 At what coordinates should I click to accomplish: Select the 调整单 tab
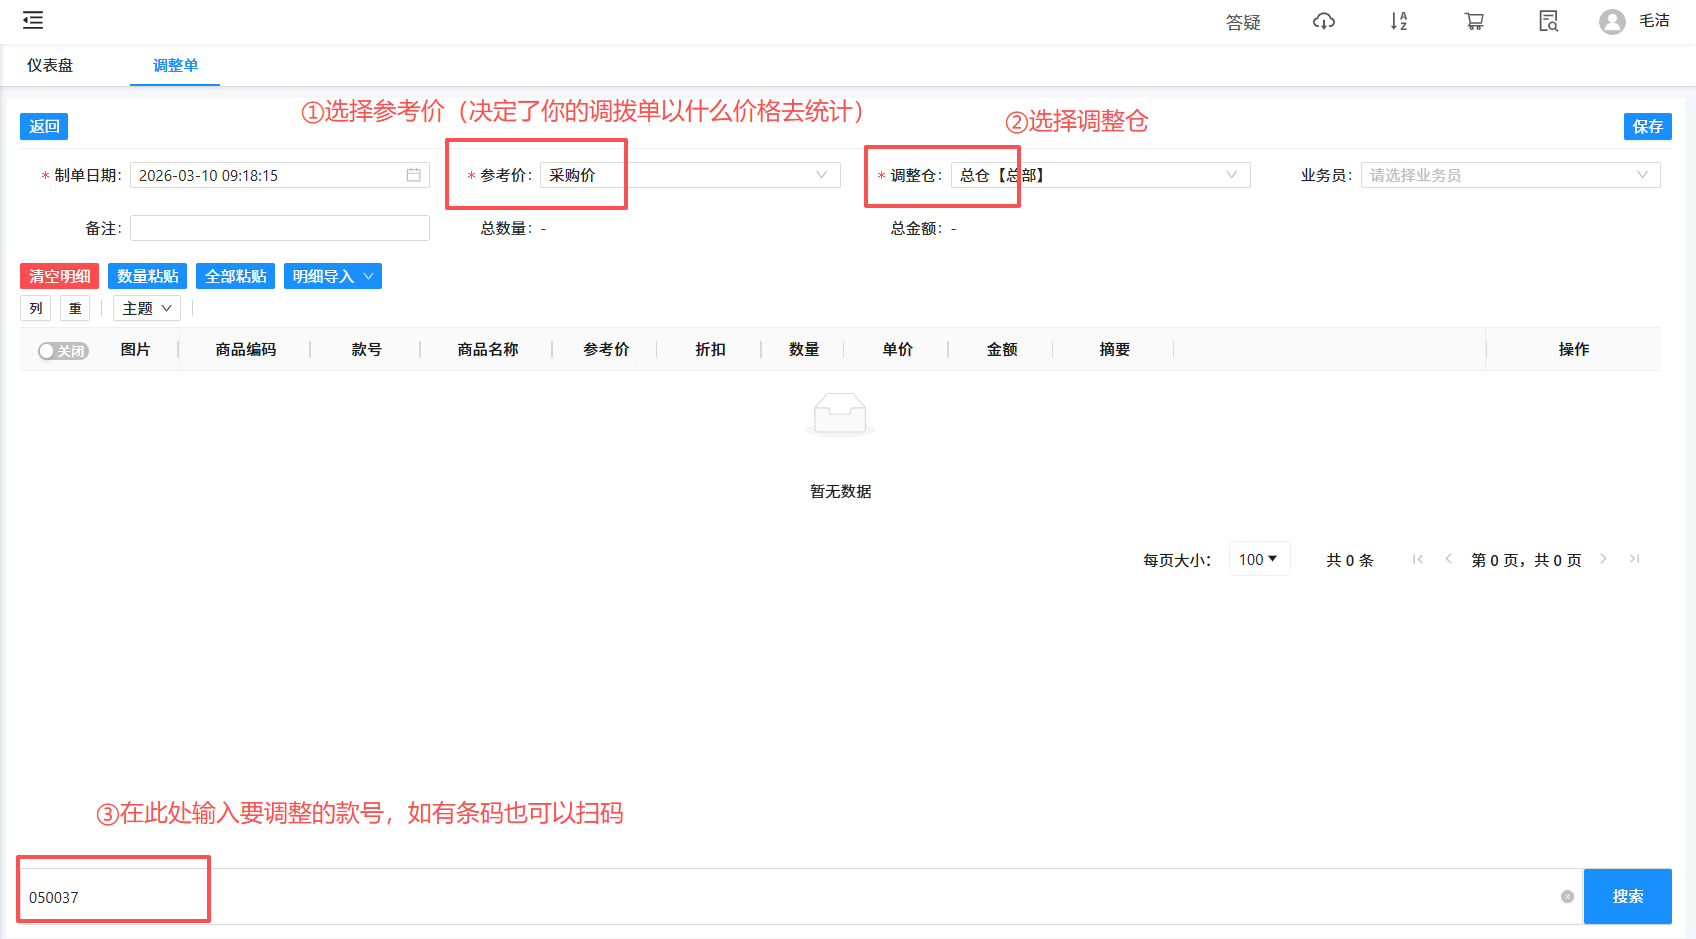click(174, 65)
